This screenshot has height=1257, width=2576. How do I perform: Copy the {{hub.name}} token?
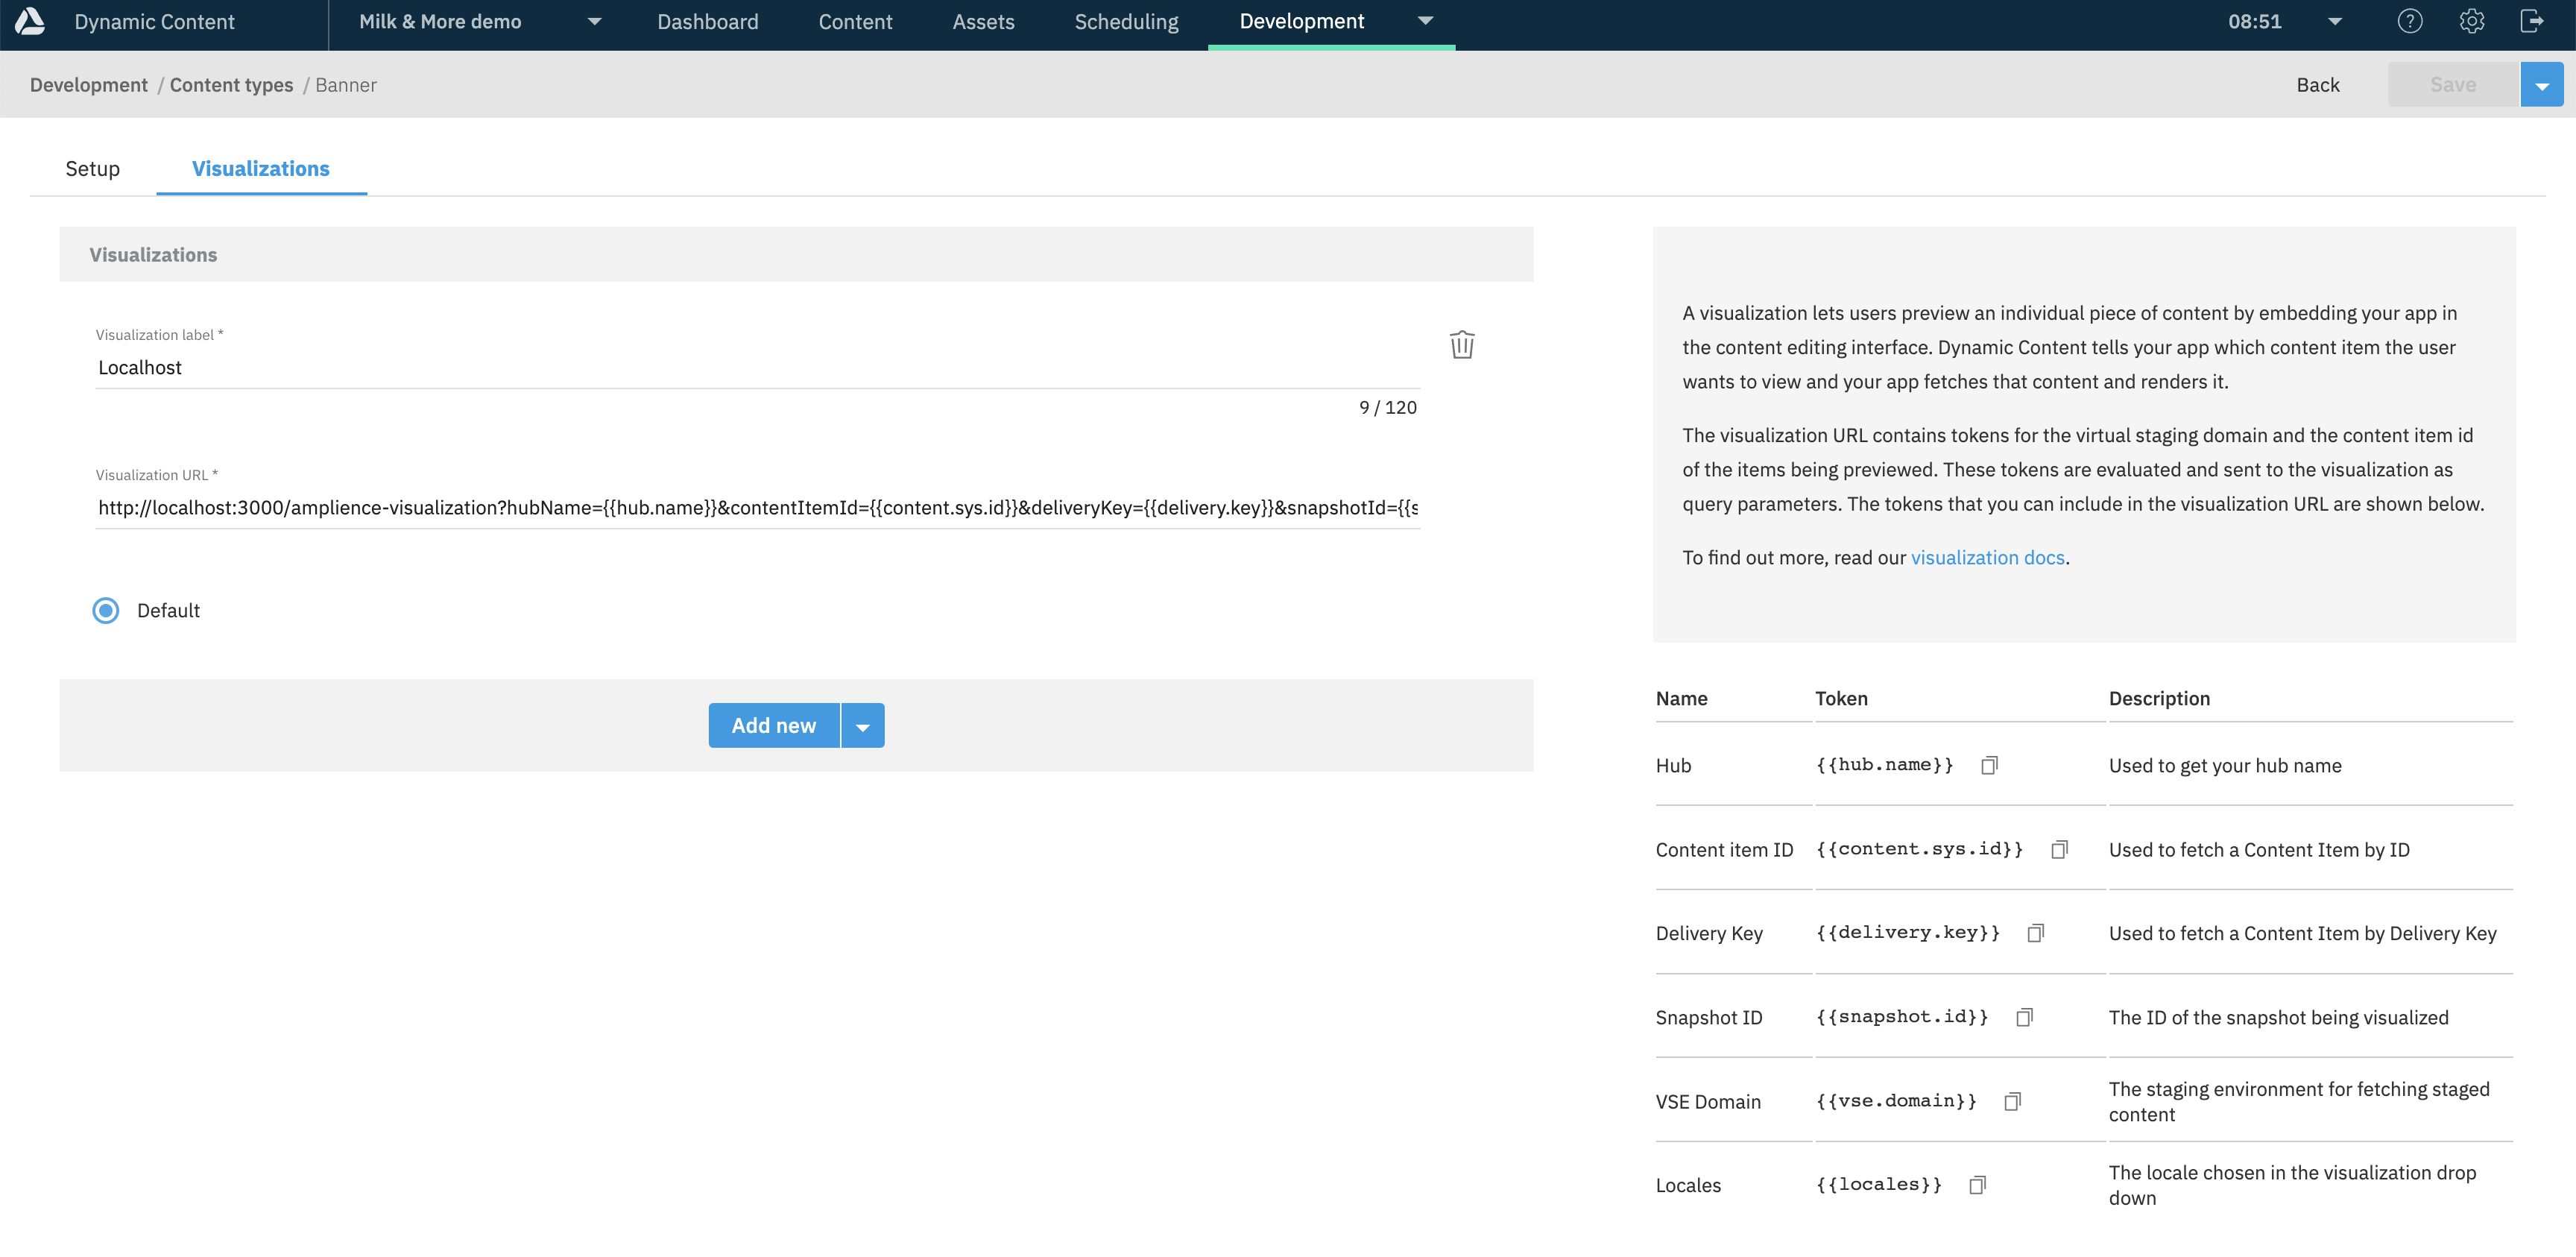click(1989, 765)
